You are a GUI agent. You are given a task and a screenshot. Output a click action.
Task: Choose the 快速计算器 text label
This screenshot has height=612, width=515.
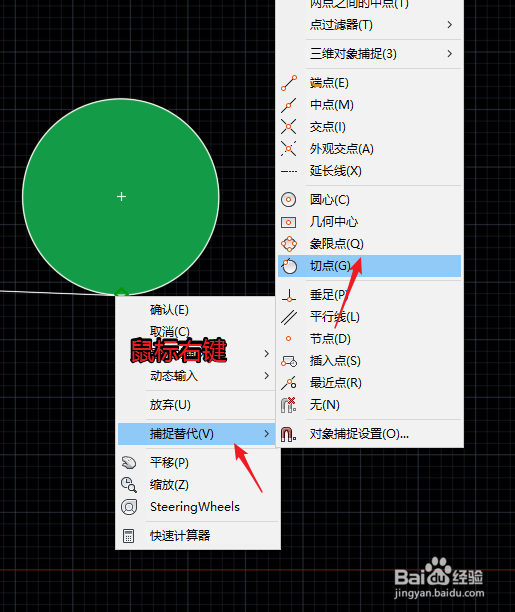pyautogui.click(x=180, y=536)
